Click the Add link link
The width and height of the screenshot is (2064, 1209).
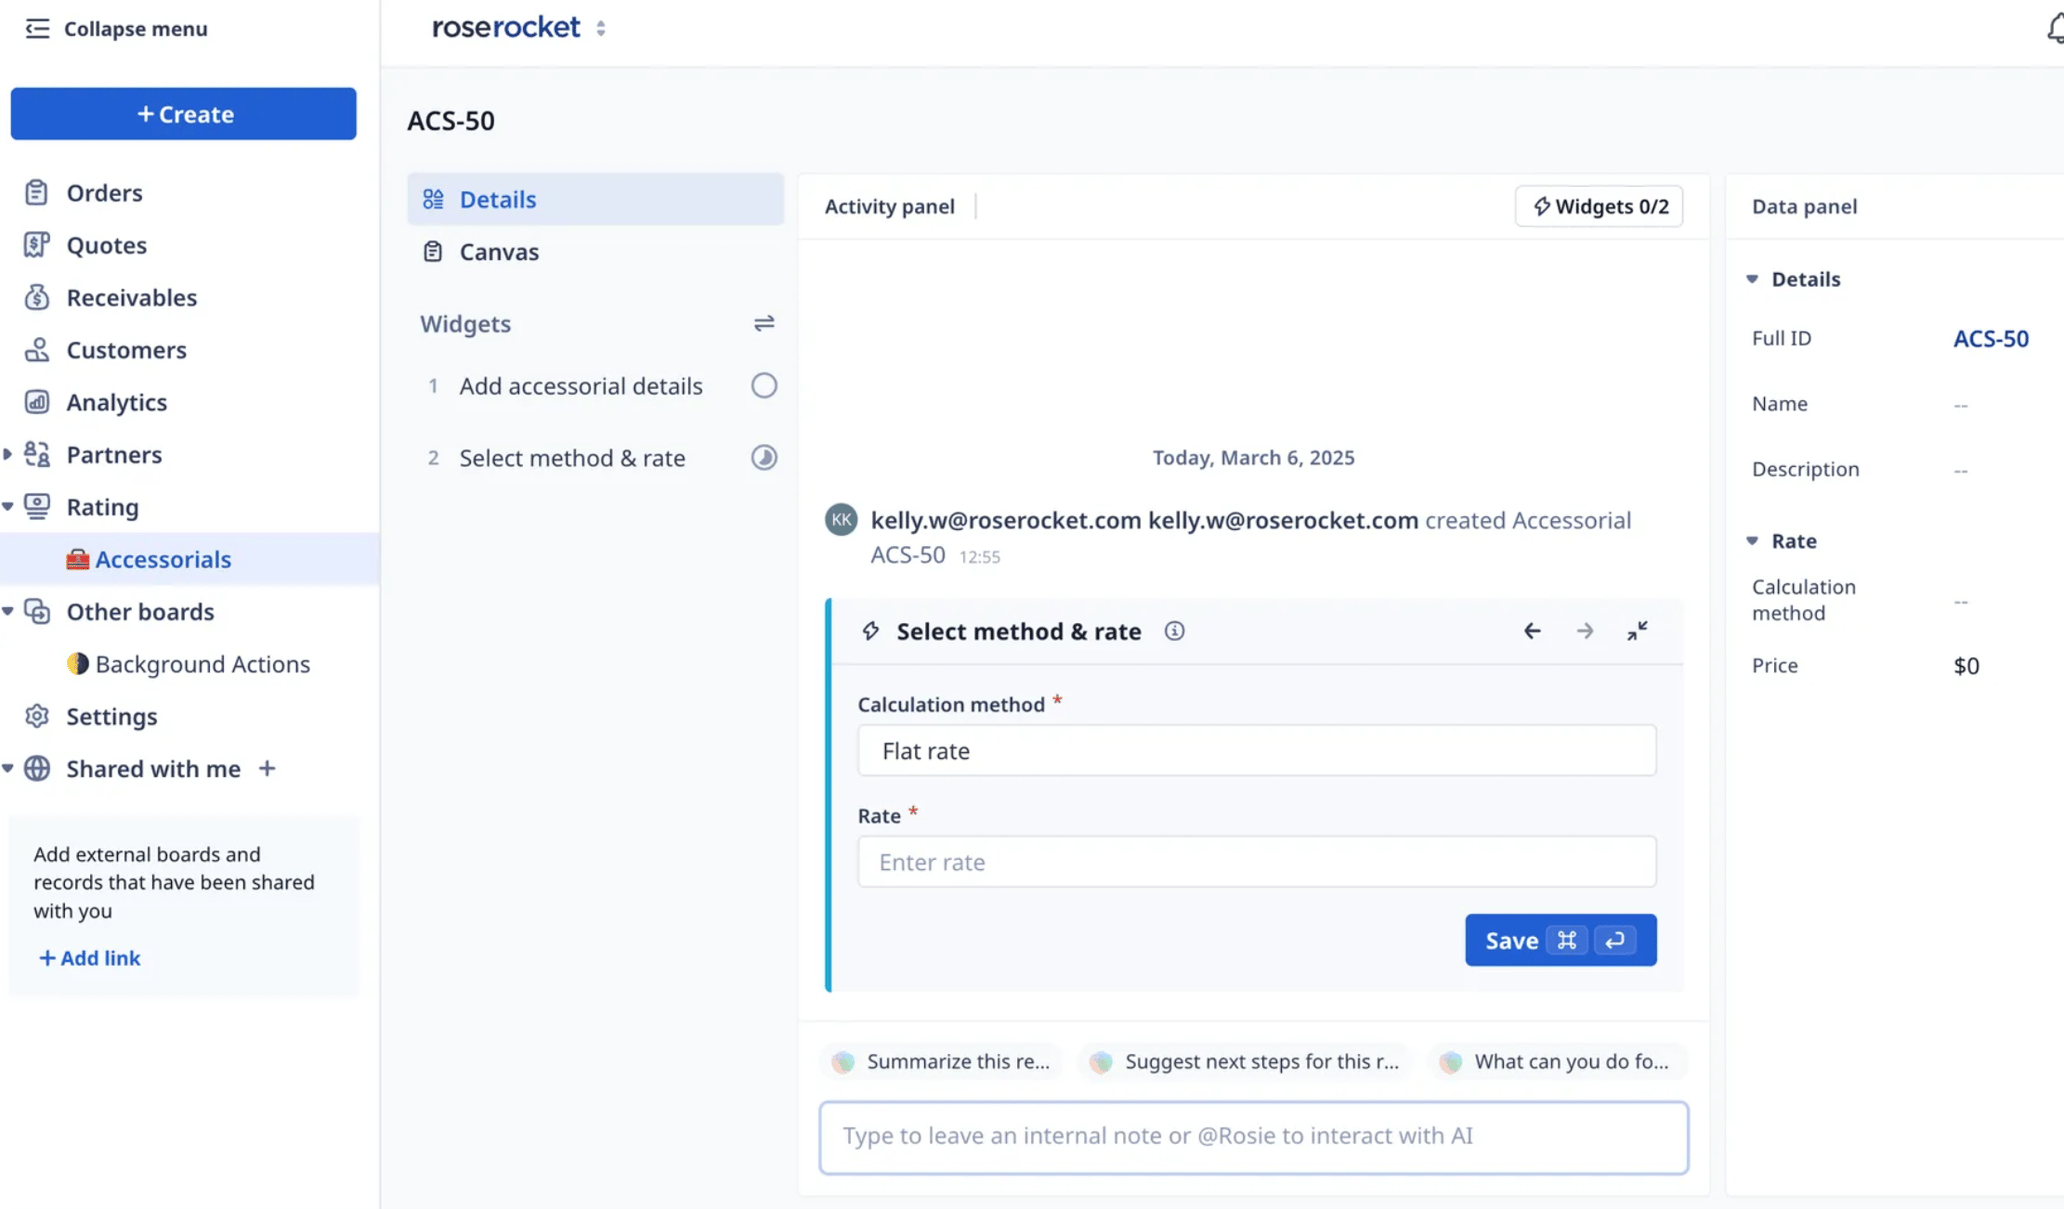click(89, 958)
